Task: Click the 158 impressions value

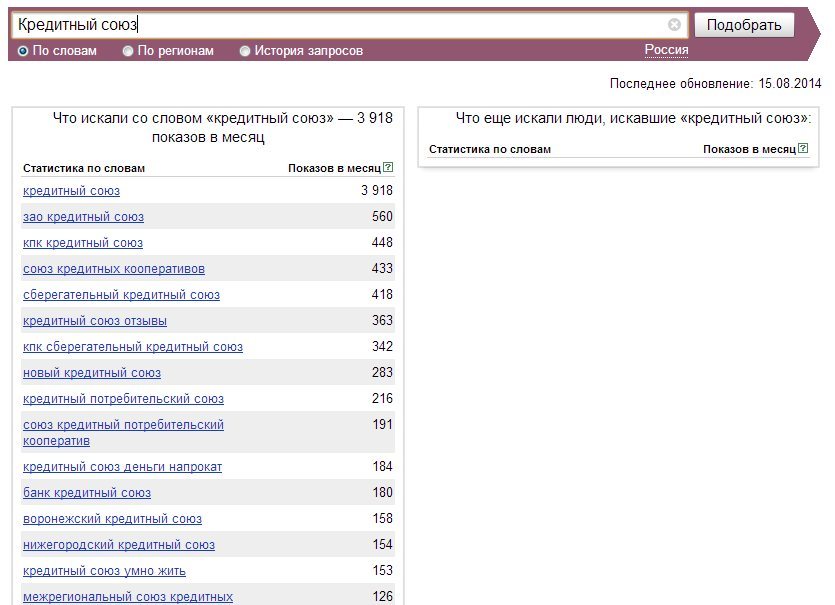Action: (x=382, y=519)
